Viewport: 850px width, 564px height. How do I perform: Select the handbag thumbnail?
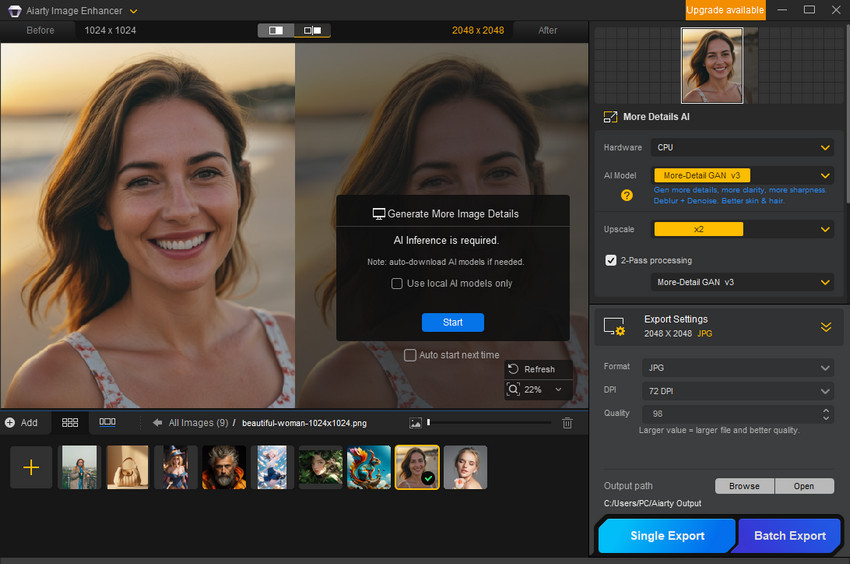[127, 467]
